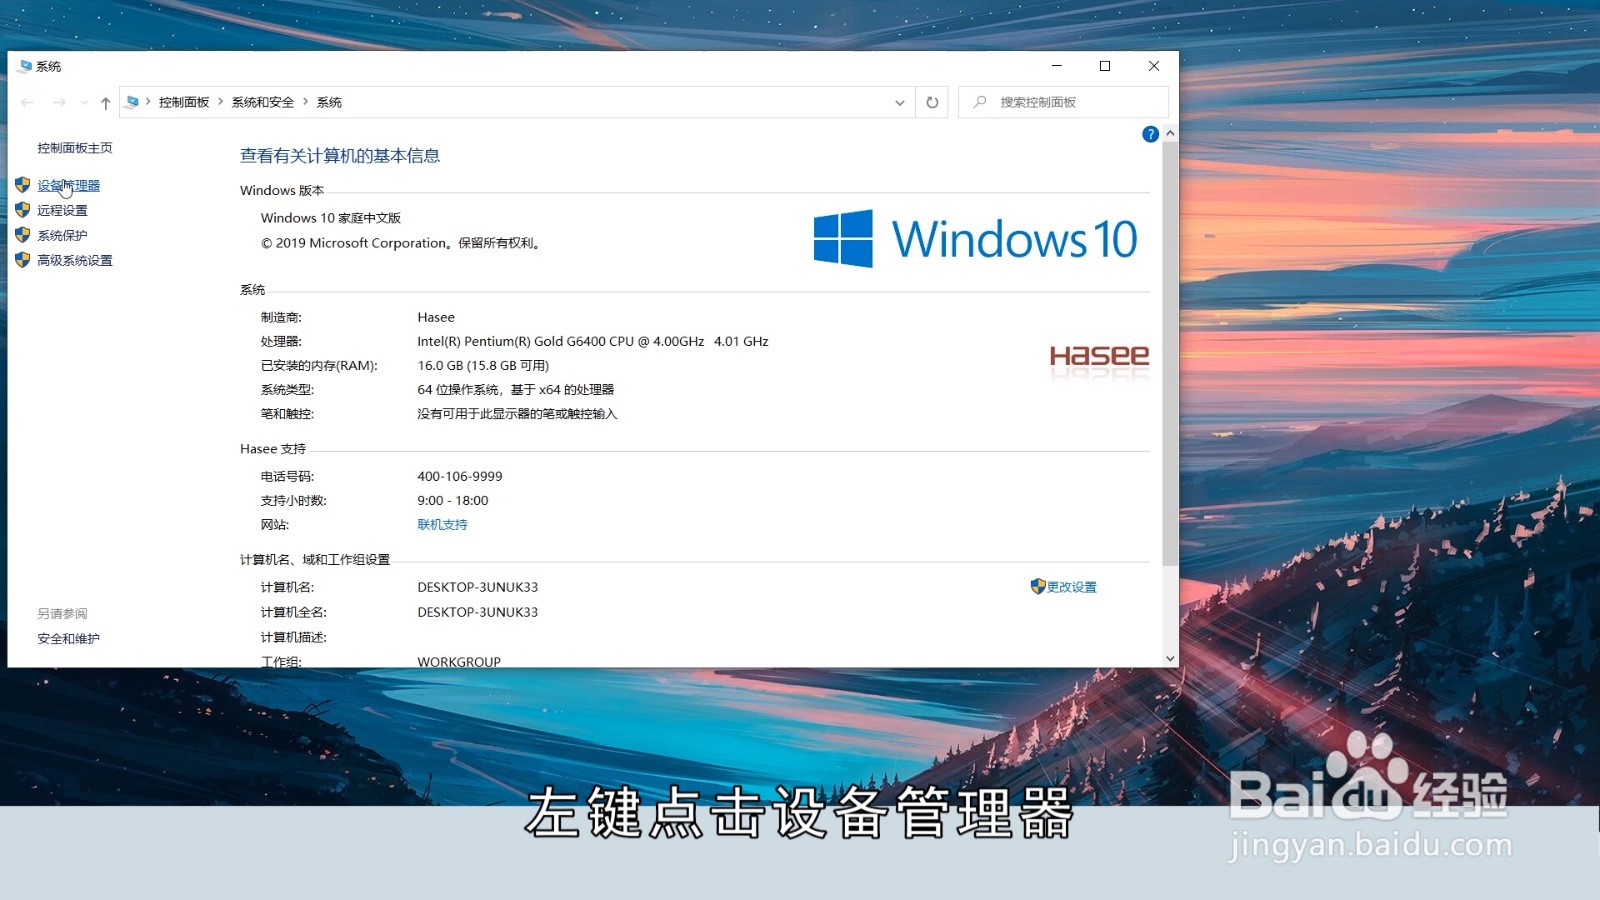Screen dimensions: 1600x900
Task: Click the Control Panel icon in the address bar
Action: click(131, 101)
